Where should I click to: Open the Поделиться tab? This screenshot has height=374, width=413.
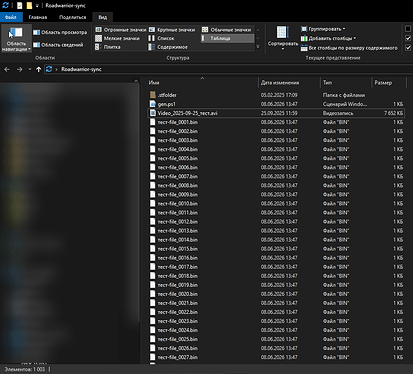coord(73,17)
